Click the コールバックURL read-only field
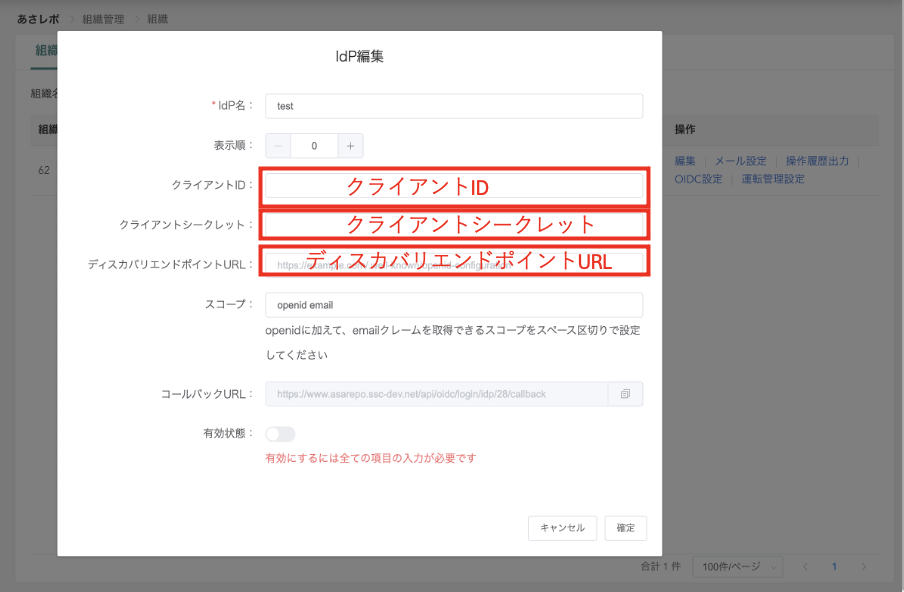This screenshot has height=592, width=904. [x=436, y=394]
